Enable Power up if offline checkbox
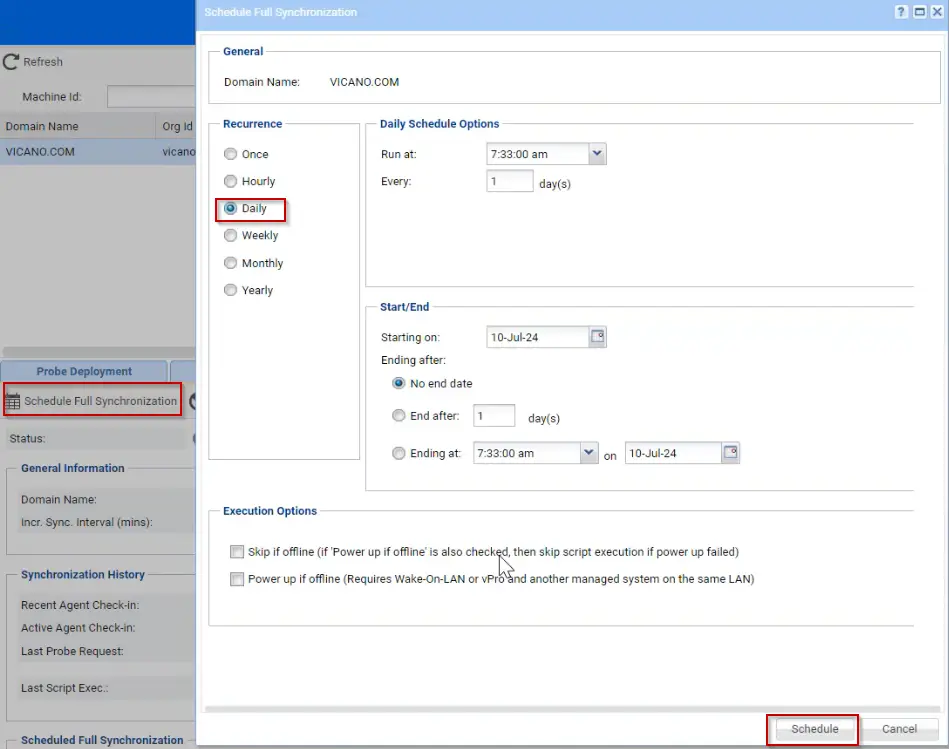 coord(237,579)
